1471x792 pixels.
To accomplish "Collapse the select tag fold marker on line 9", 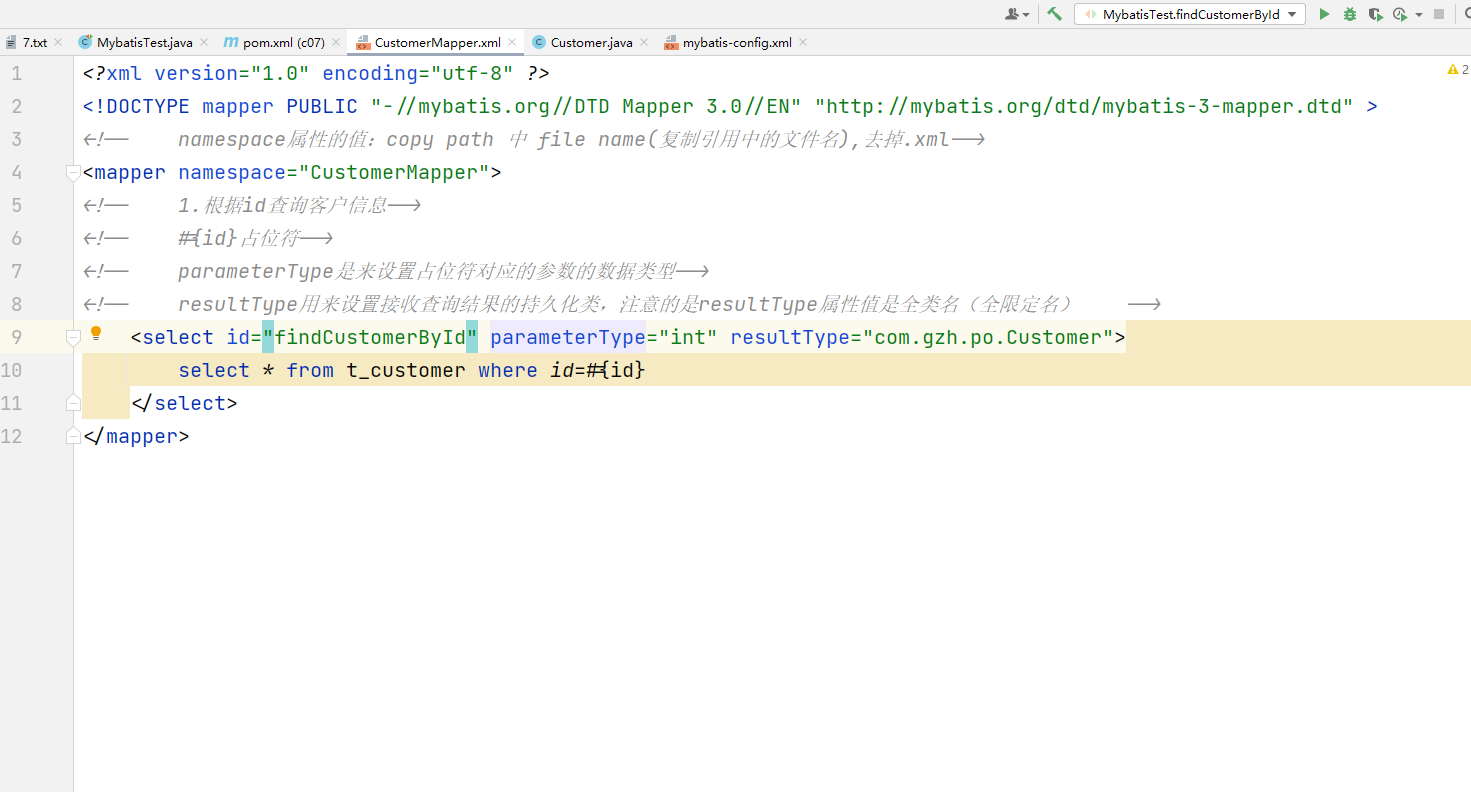I will (72, 338).
